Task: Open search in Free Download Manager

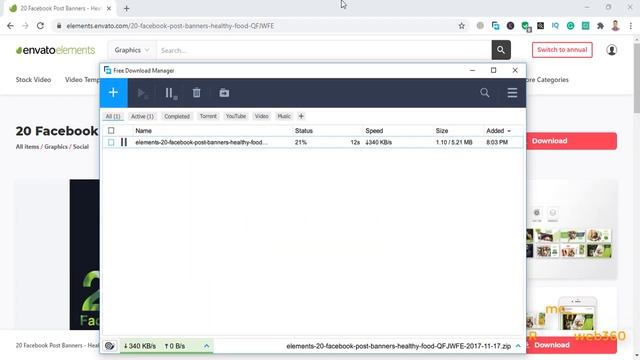Action: click(484, 93)
